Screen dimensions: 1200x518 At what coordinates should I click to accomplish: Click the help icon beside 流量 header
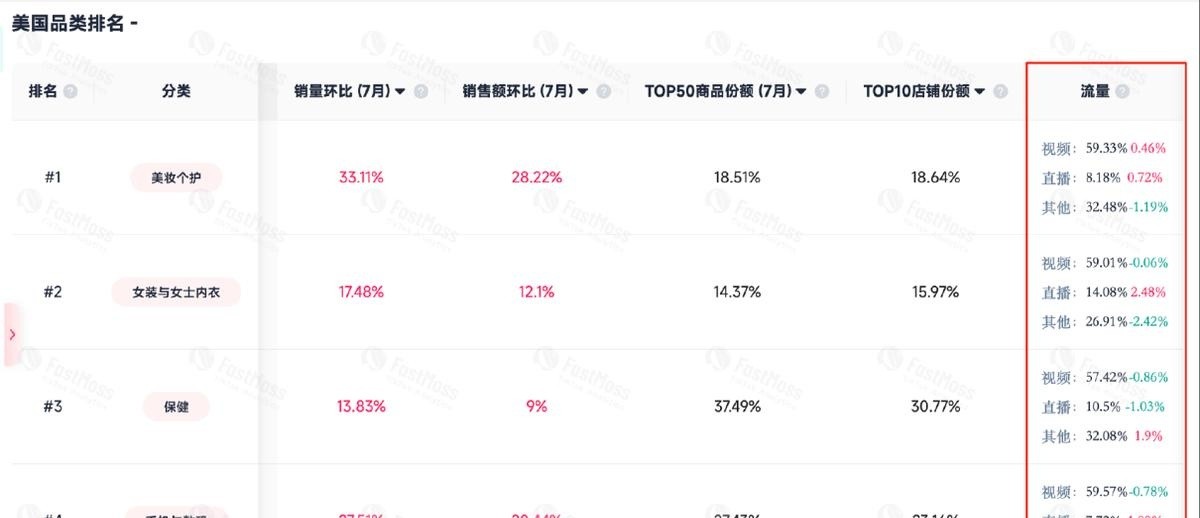[x=1123, y=91]
